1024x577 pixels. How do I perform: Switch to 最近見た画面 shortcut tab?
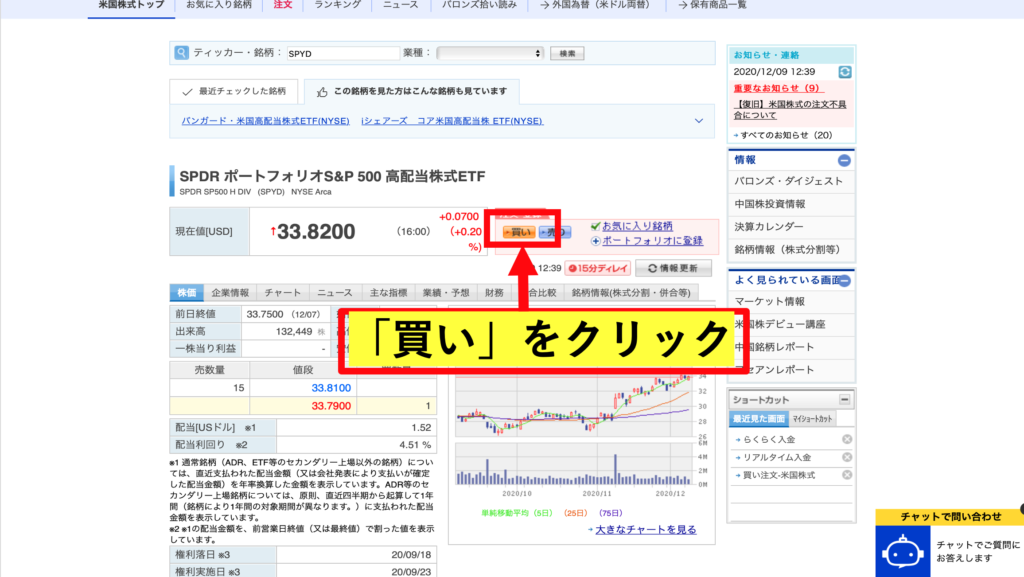(759, 419)
